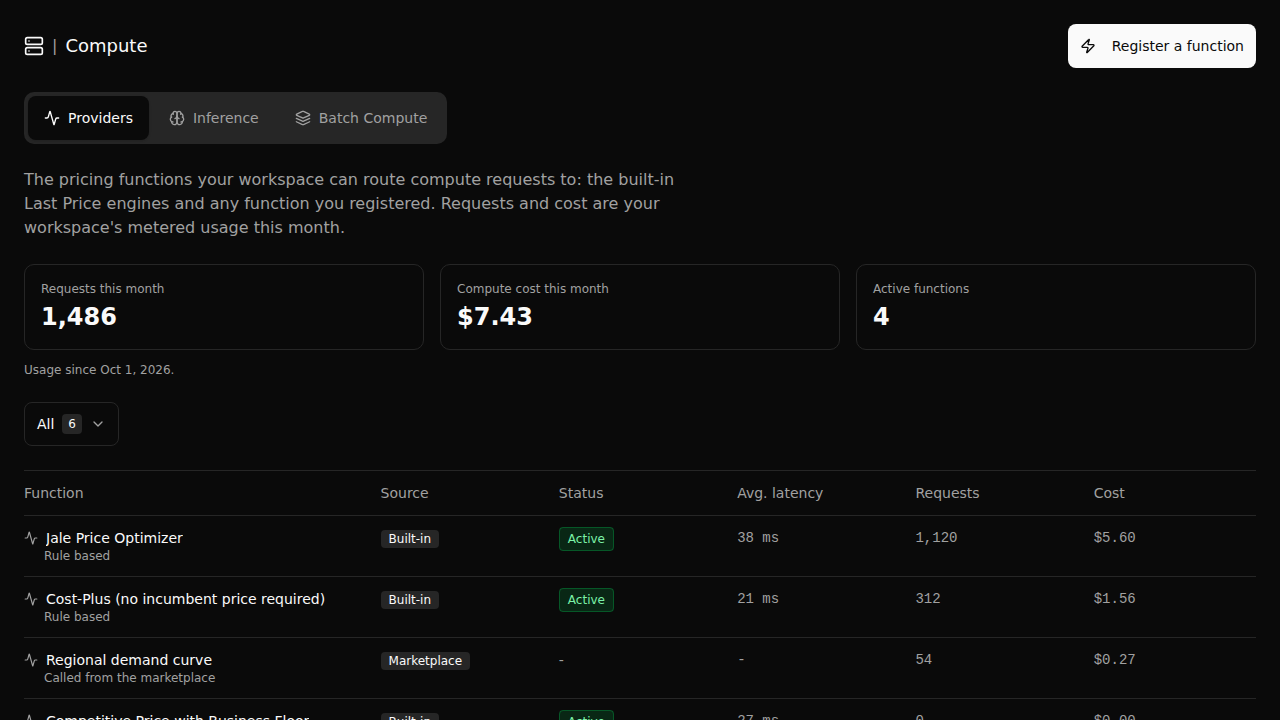Click Built-in badge for Jale Price Optimizer

[410, 539]
